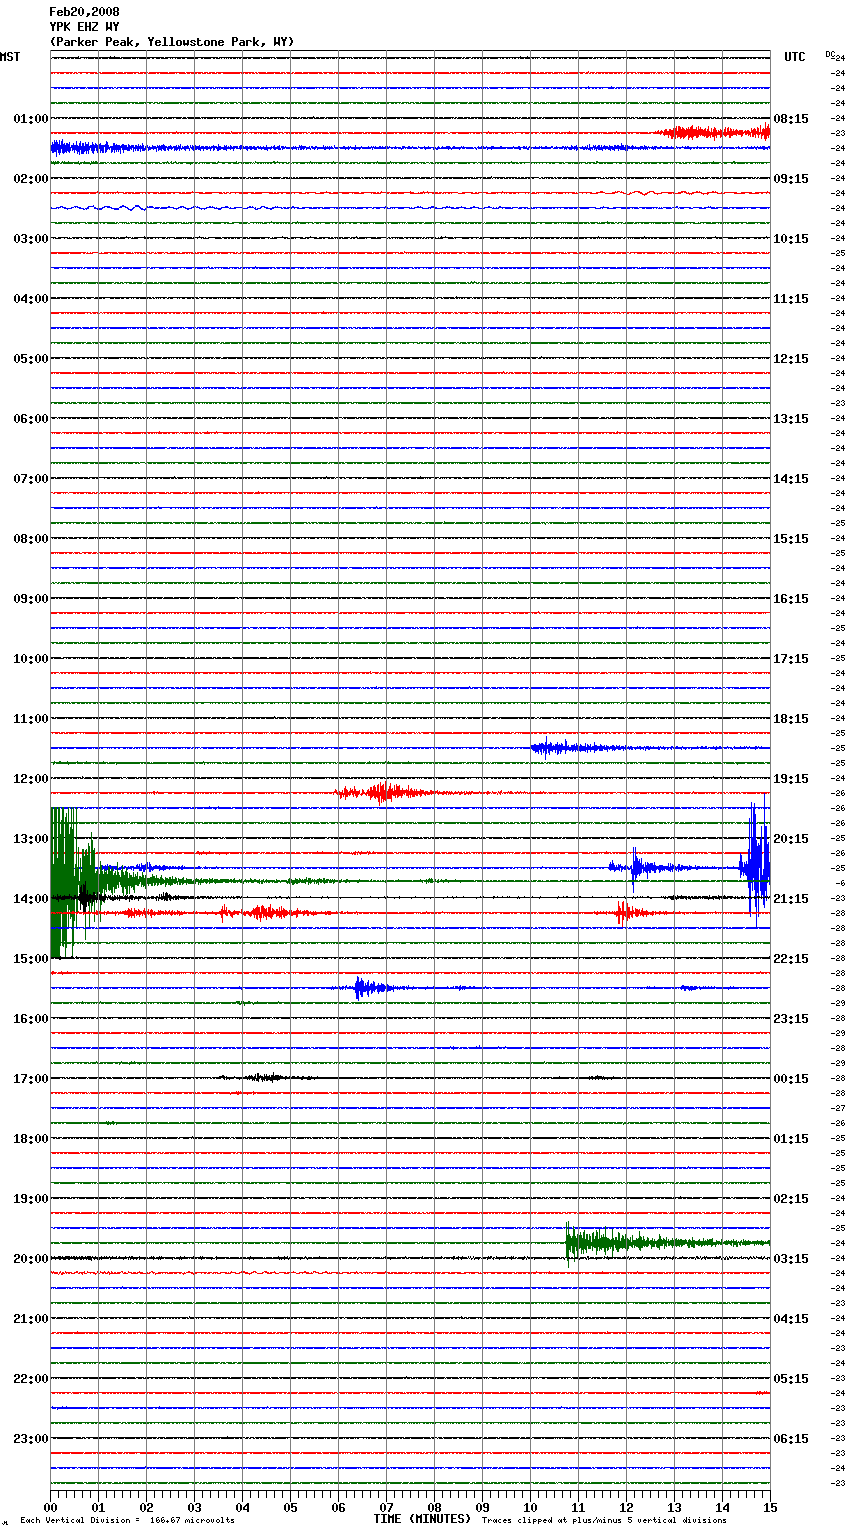Viewport: 850px width, 1534px height.
Task: Click the 23:15 UTC time label
Action: point(791,1019)
